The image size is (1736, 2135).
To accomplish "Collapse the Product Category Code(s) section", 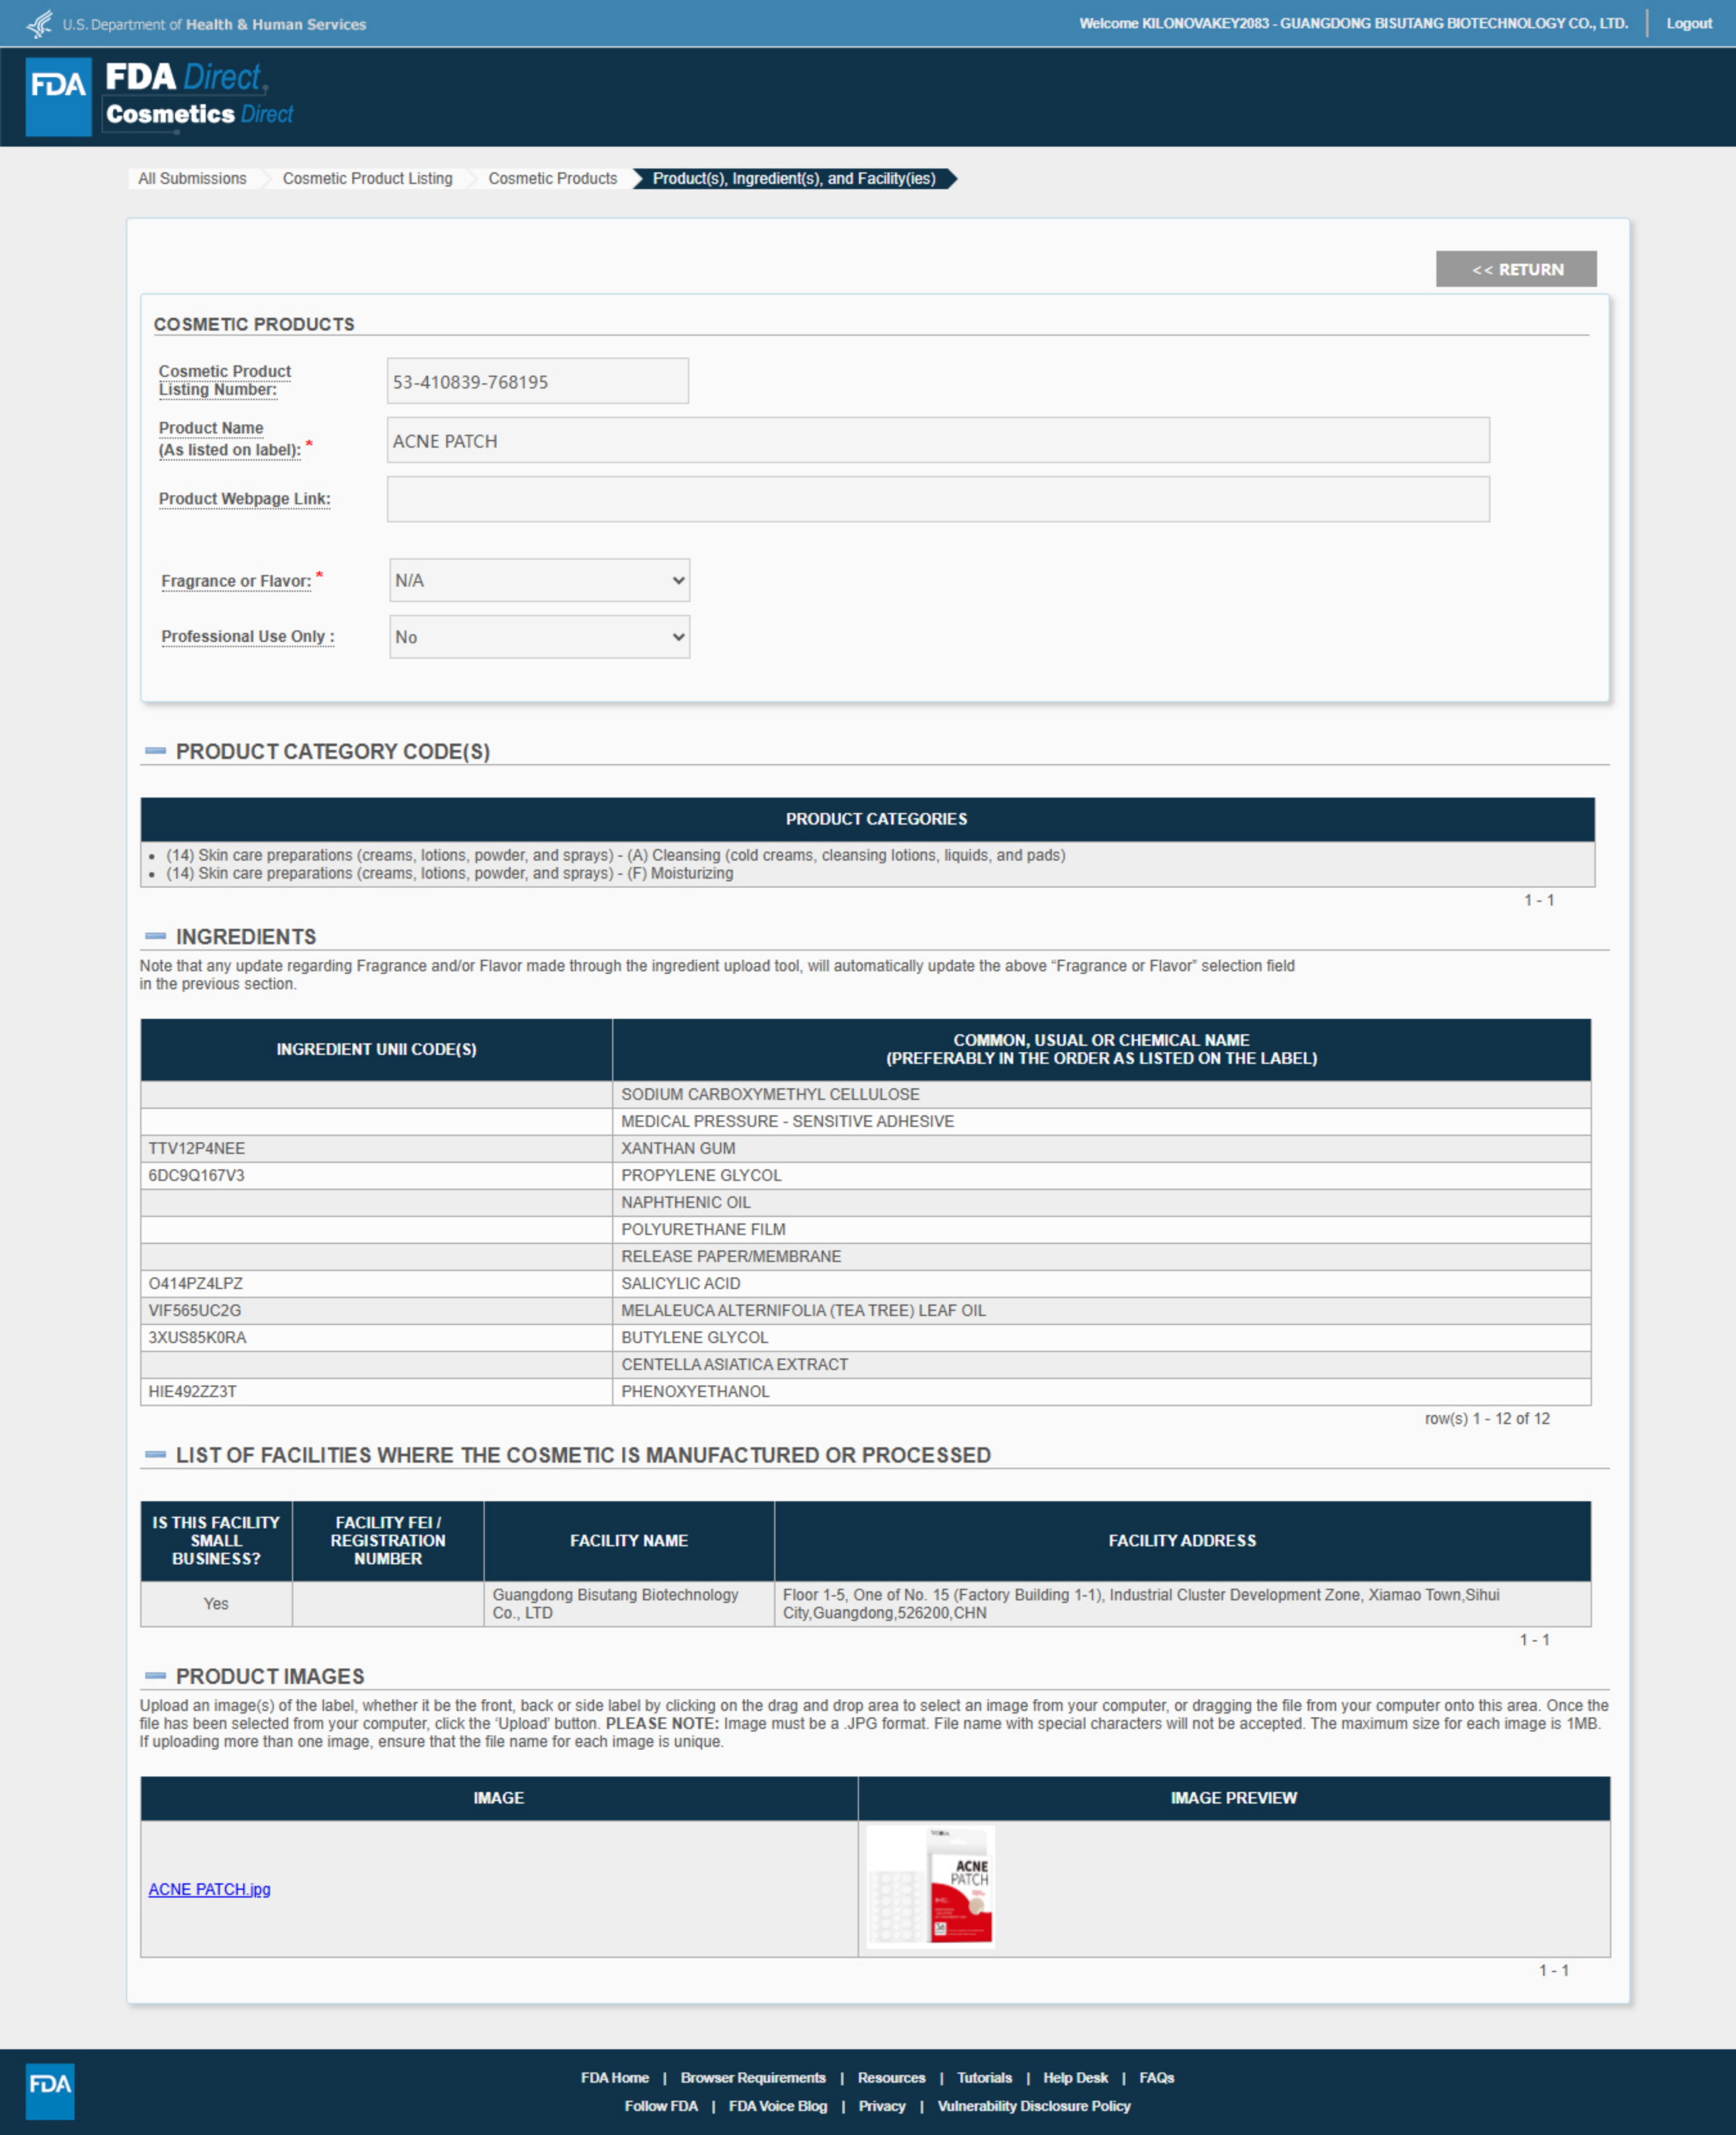I will pyautogui.click(x=155, y=751).
